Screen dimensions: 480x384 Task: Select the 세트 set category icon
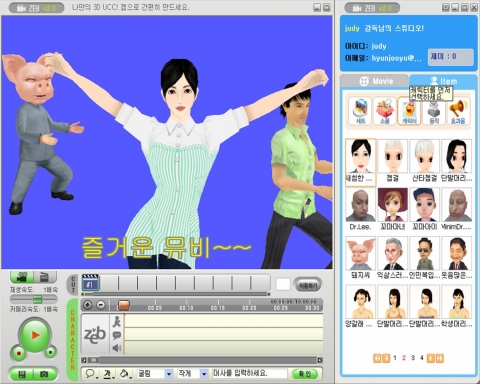point(360,111)
